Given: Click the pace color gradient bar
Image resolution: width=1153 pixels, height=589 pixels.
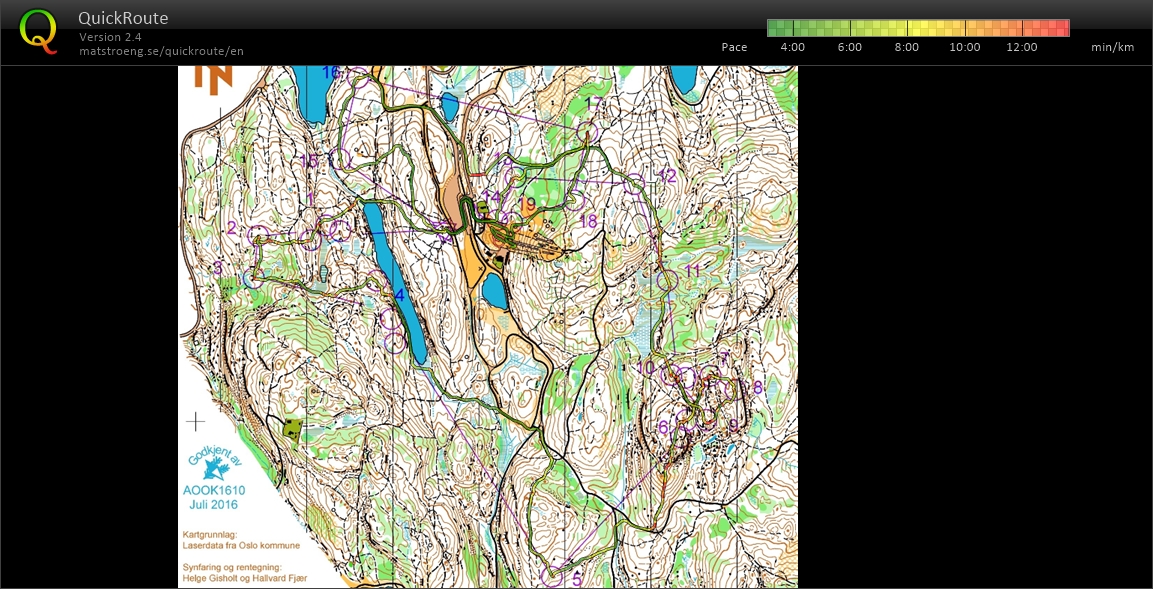Looking at the screenshot, I should (x=918, y=28).
